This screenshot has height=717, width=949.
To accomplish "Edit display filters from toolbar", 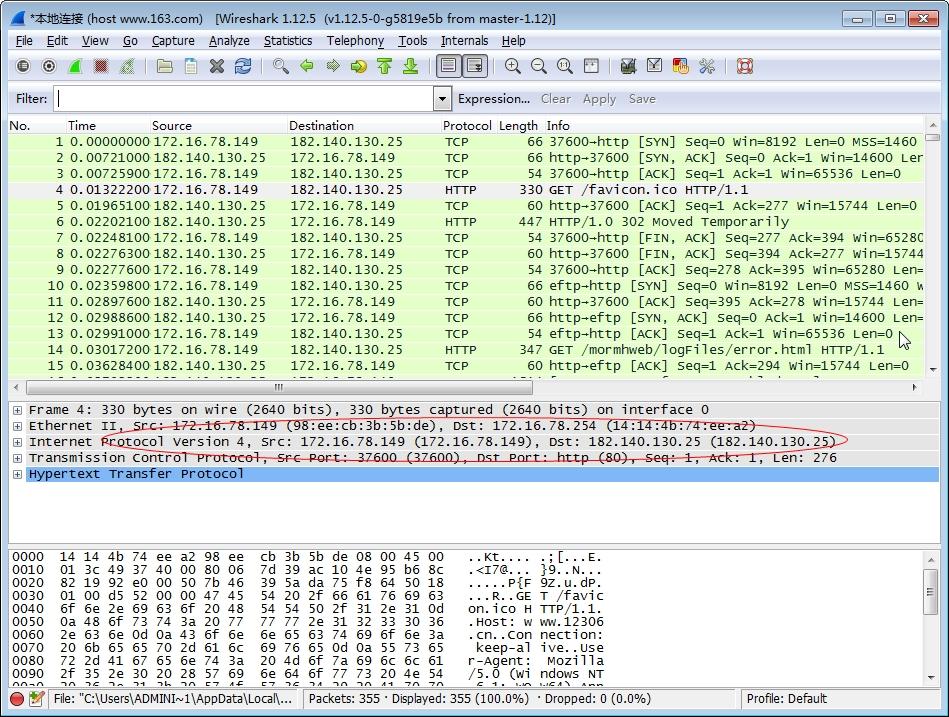I will click(x=654, y=66).
